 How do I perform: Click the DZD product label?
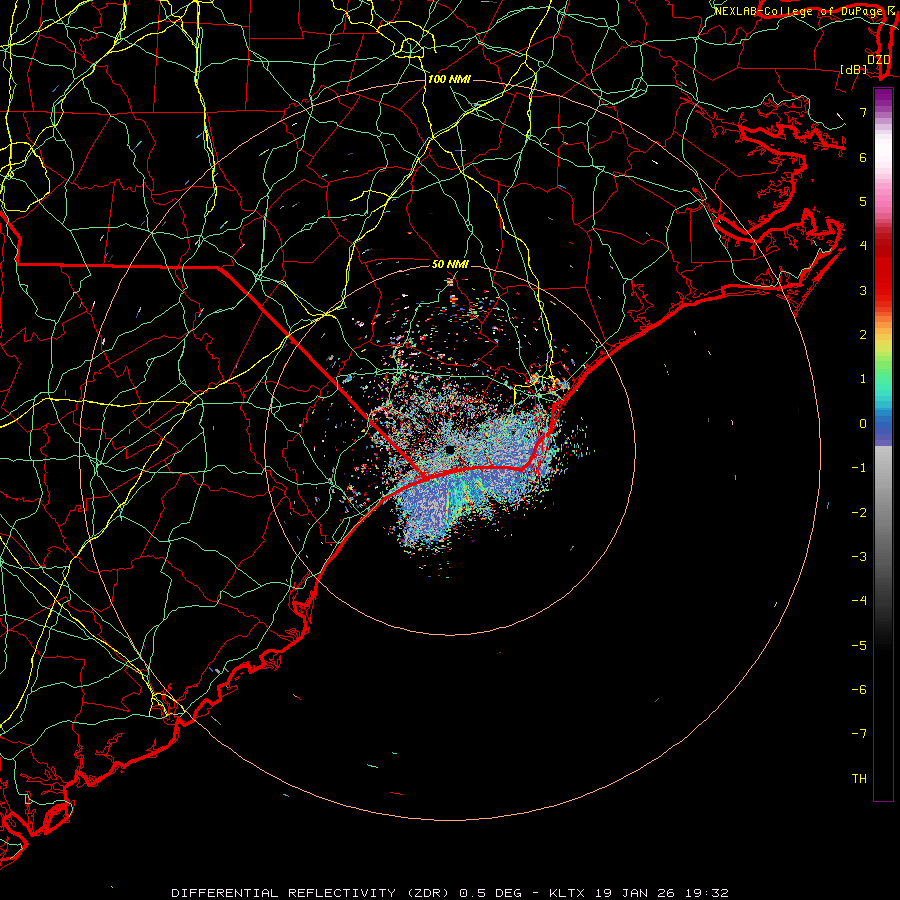(x=878, y=60)
